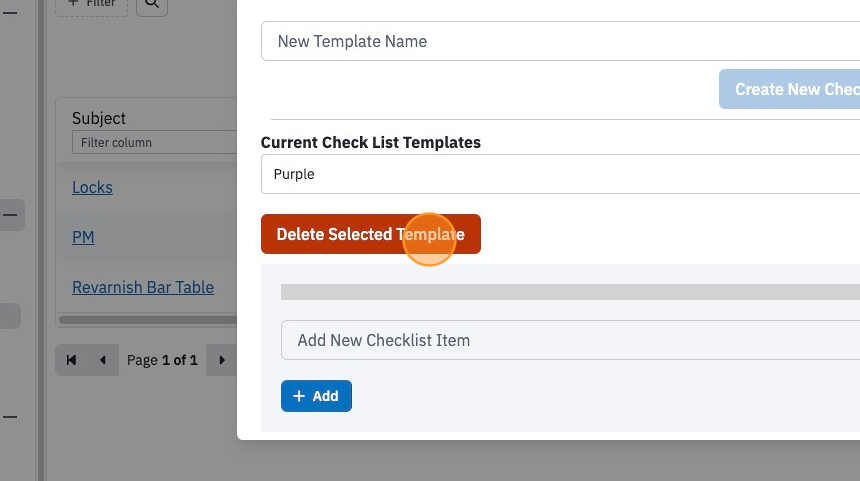Image resolution: width=860 pixels, height=481 pixels.
Task: Click Create New Checklist template button
Action: (790, 89)
